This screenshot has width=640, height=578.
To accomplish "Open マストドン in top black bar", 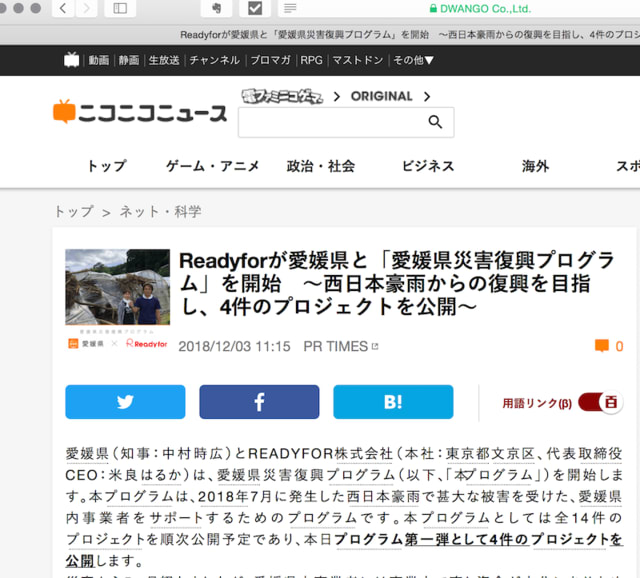I will click(x=358, y=60).
